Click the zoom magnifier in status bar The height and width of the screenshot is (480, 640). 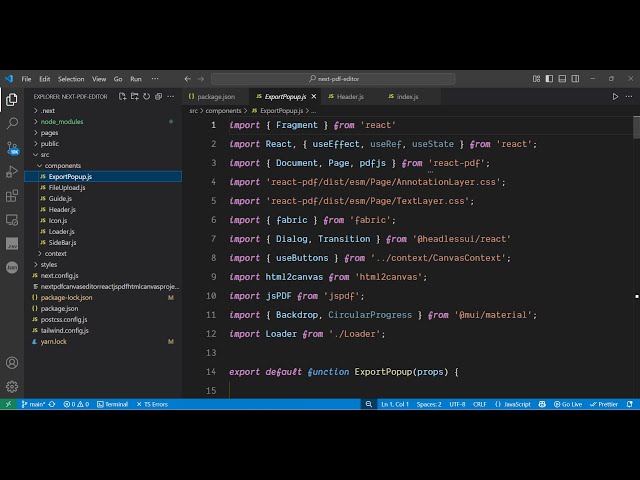point(369,404)
